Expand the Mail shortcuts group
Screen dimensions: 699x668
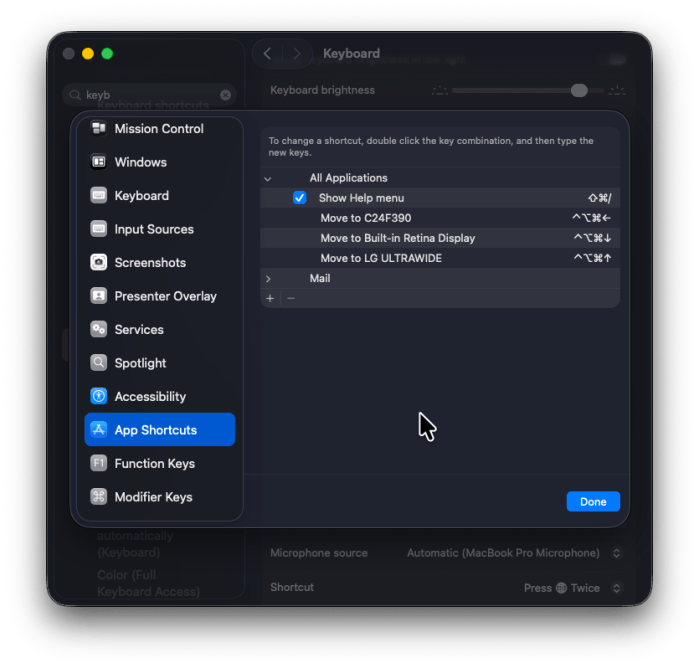[268, 279]
